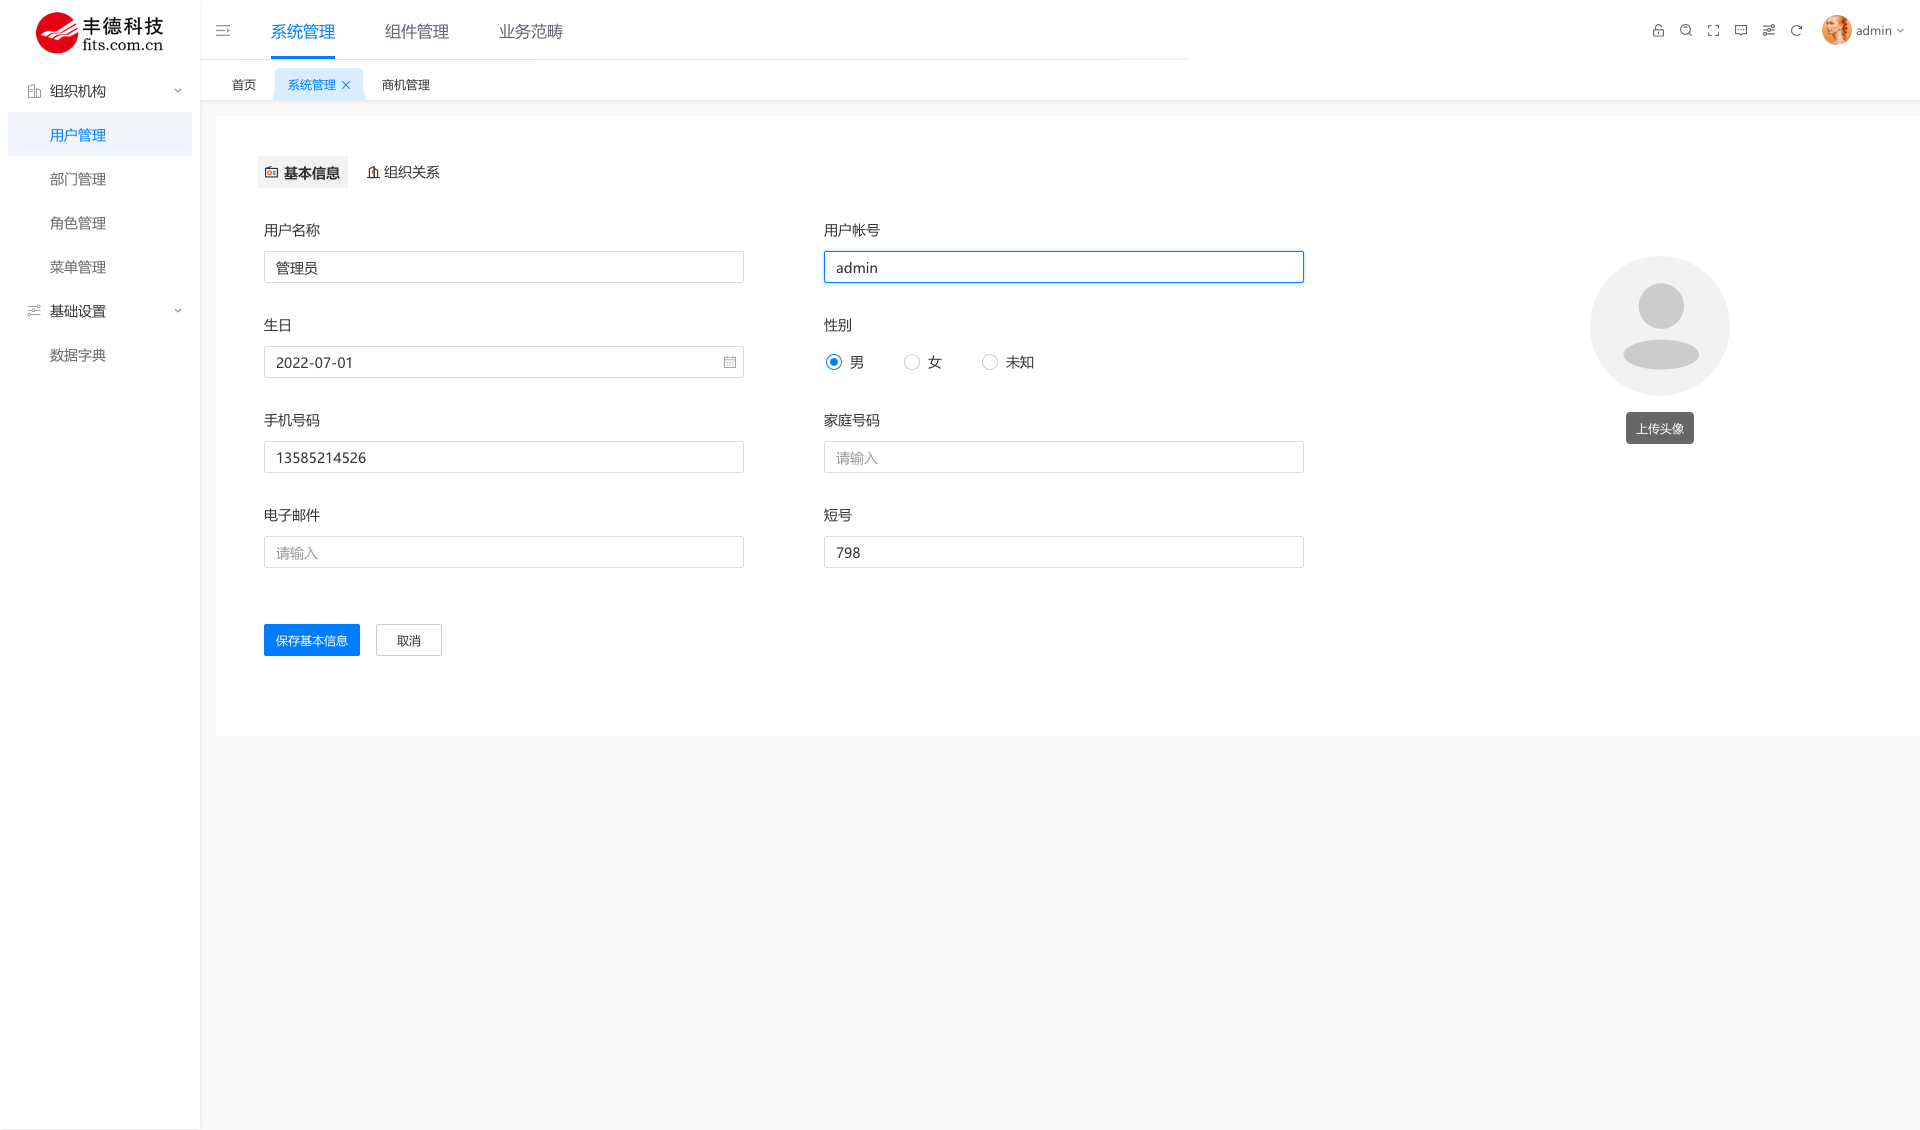Open the messages chat icon
The height and width of the screenshot is (1130, 1920).
tap(1741, 31)
